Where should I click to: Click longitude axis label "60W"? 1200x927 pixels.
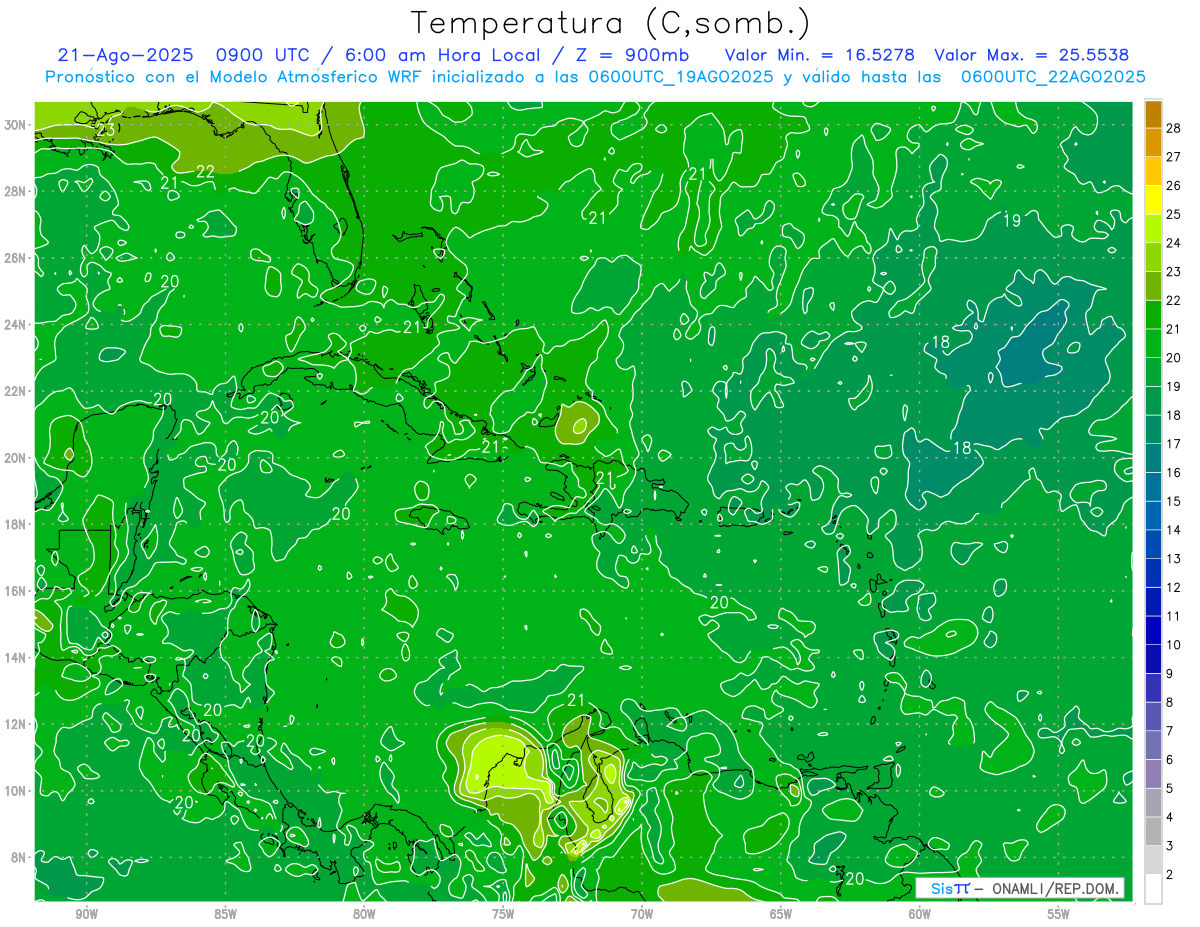tap(920, 914)
